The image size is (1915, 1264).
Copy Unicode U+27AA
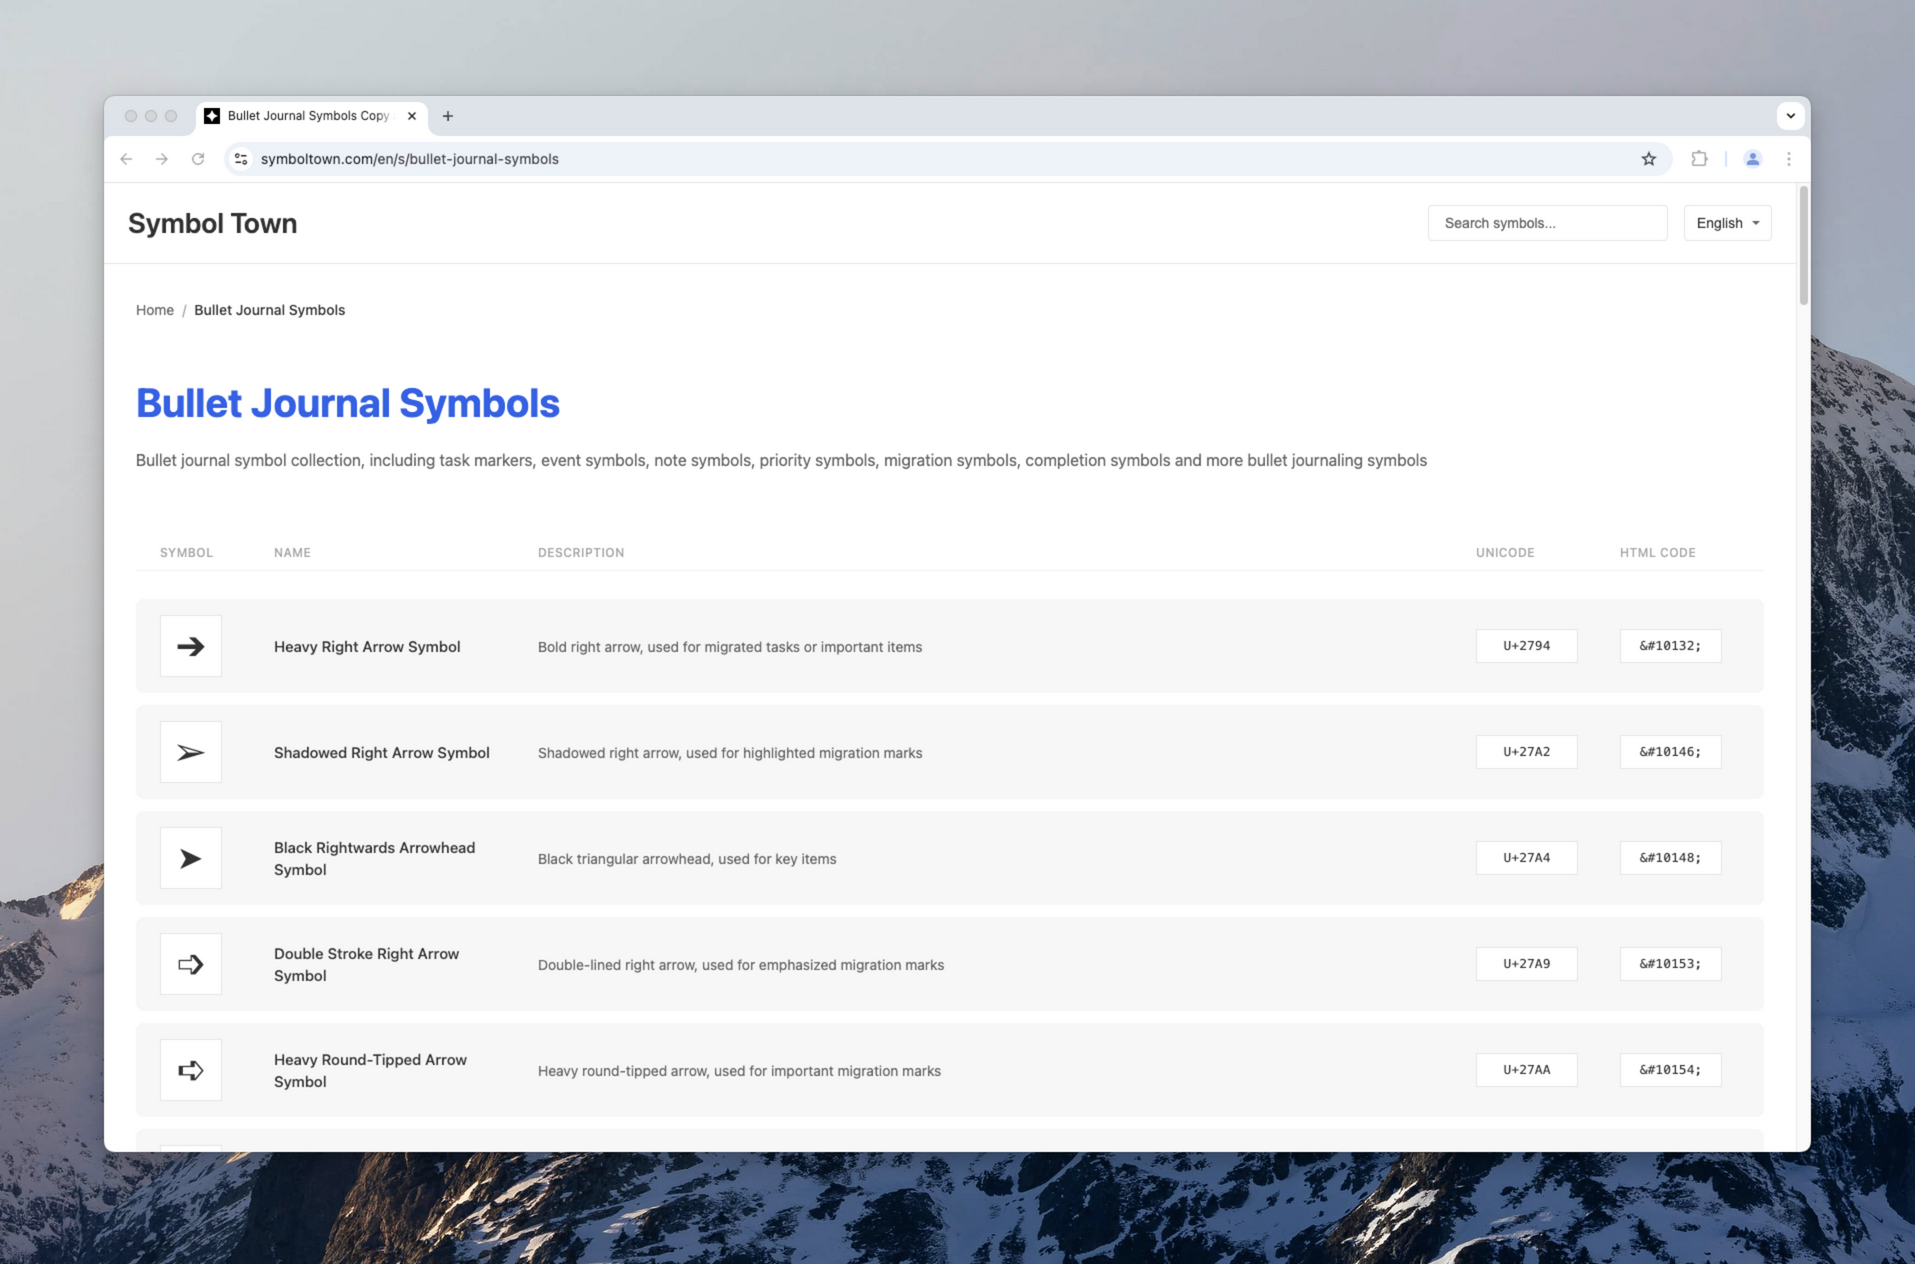[1526, 1070]
